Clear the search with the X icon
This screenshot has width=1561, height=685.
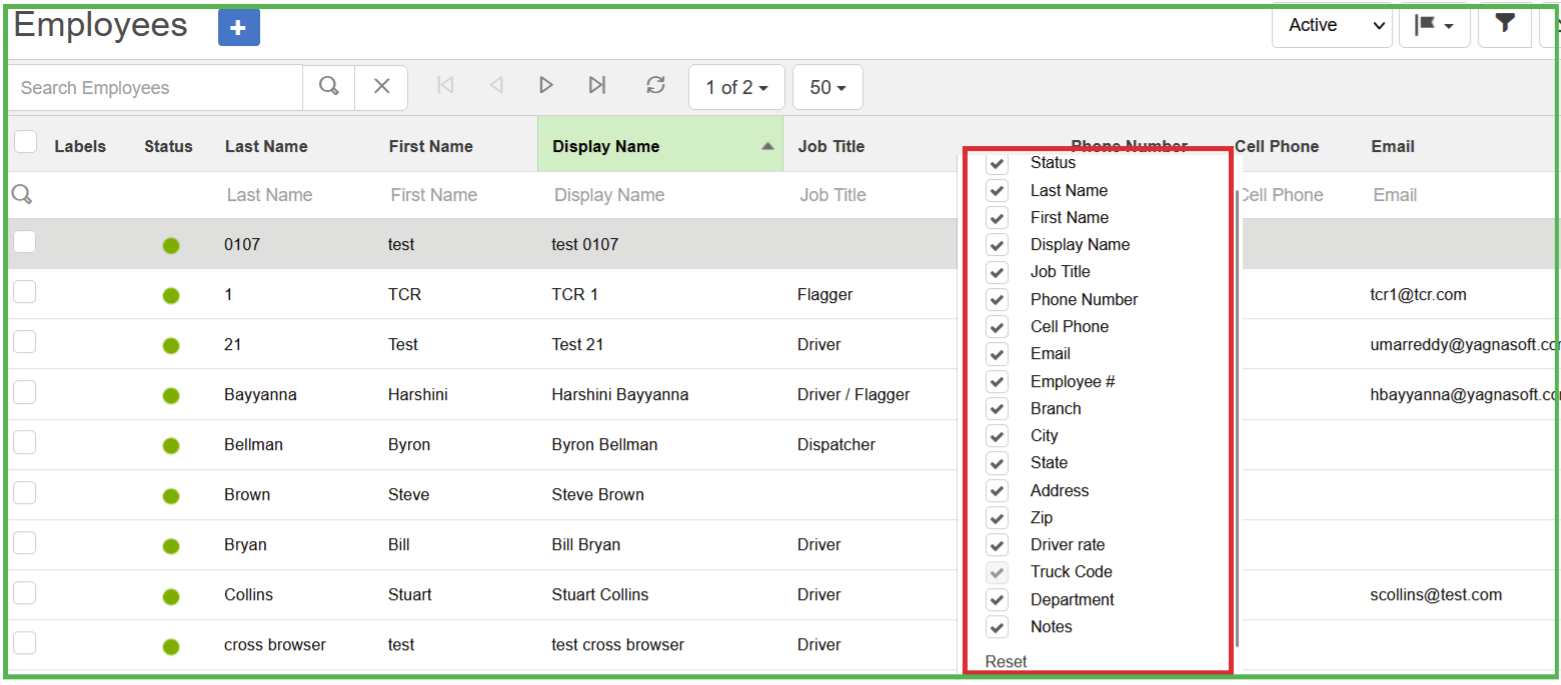coord(382,87)
